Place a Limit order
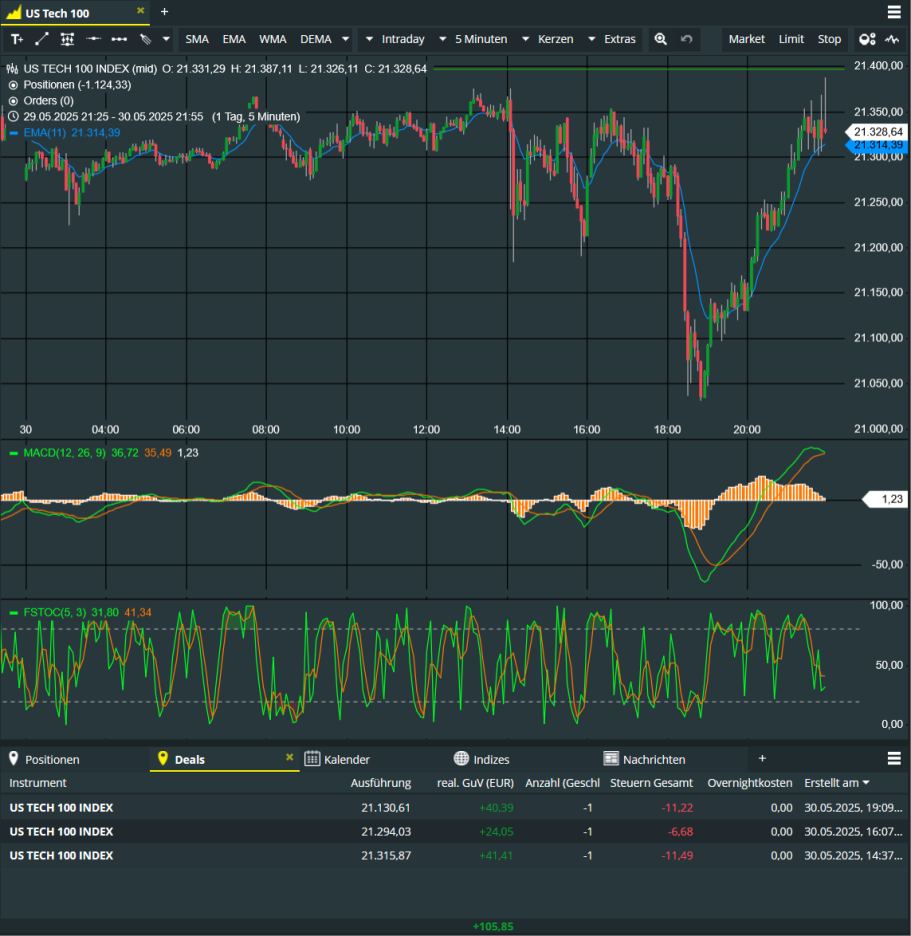Screen dimensions: 911x936 coord(791,39)
